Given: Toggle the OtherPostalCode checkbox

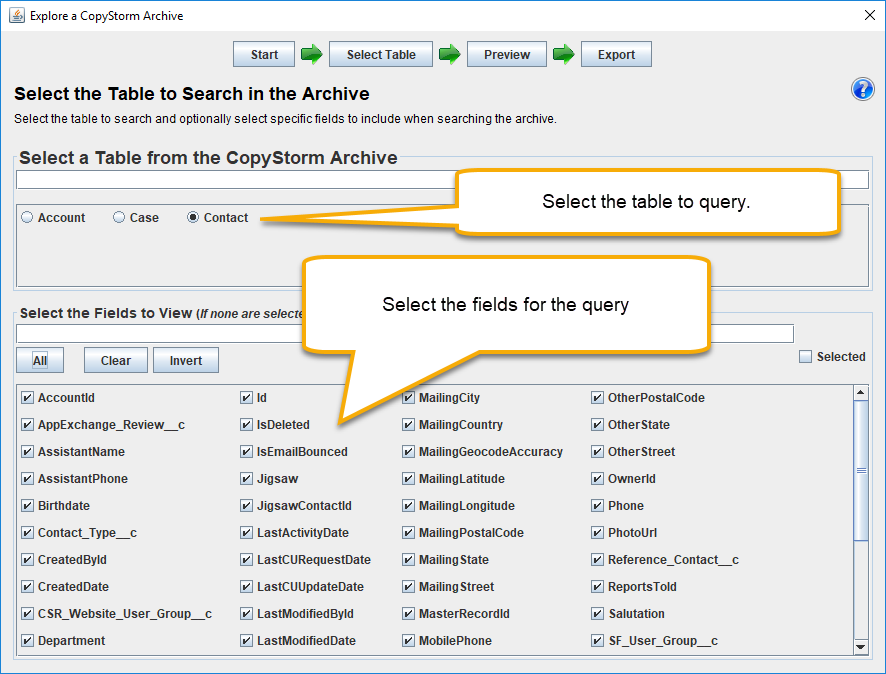Looking at the screenshot, I should coord(597,398).
